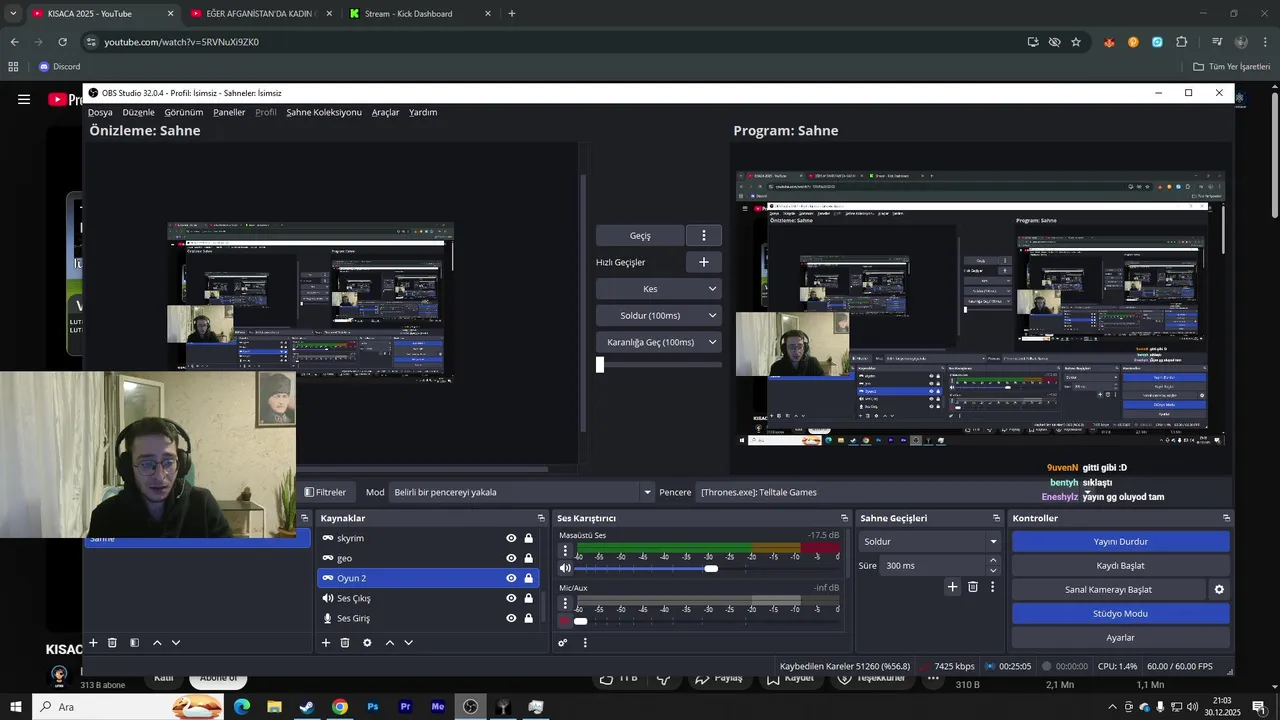Show hidden system tray icons

tap(1112, 707)
